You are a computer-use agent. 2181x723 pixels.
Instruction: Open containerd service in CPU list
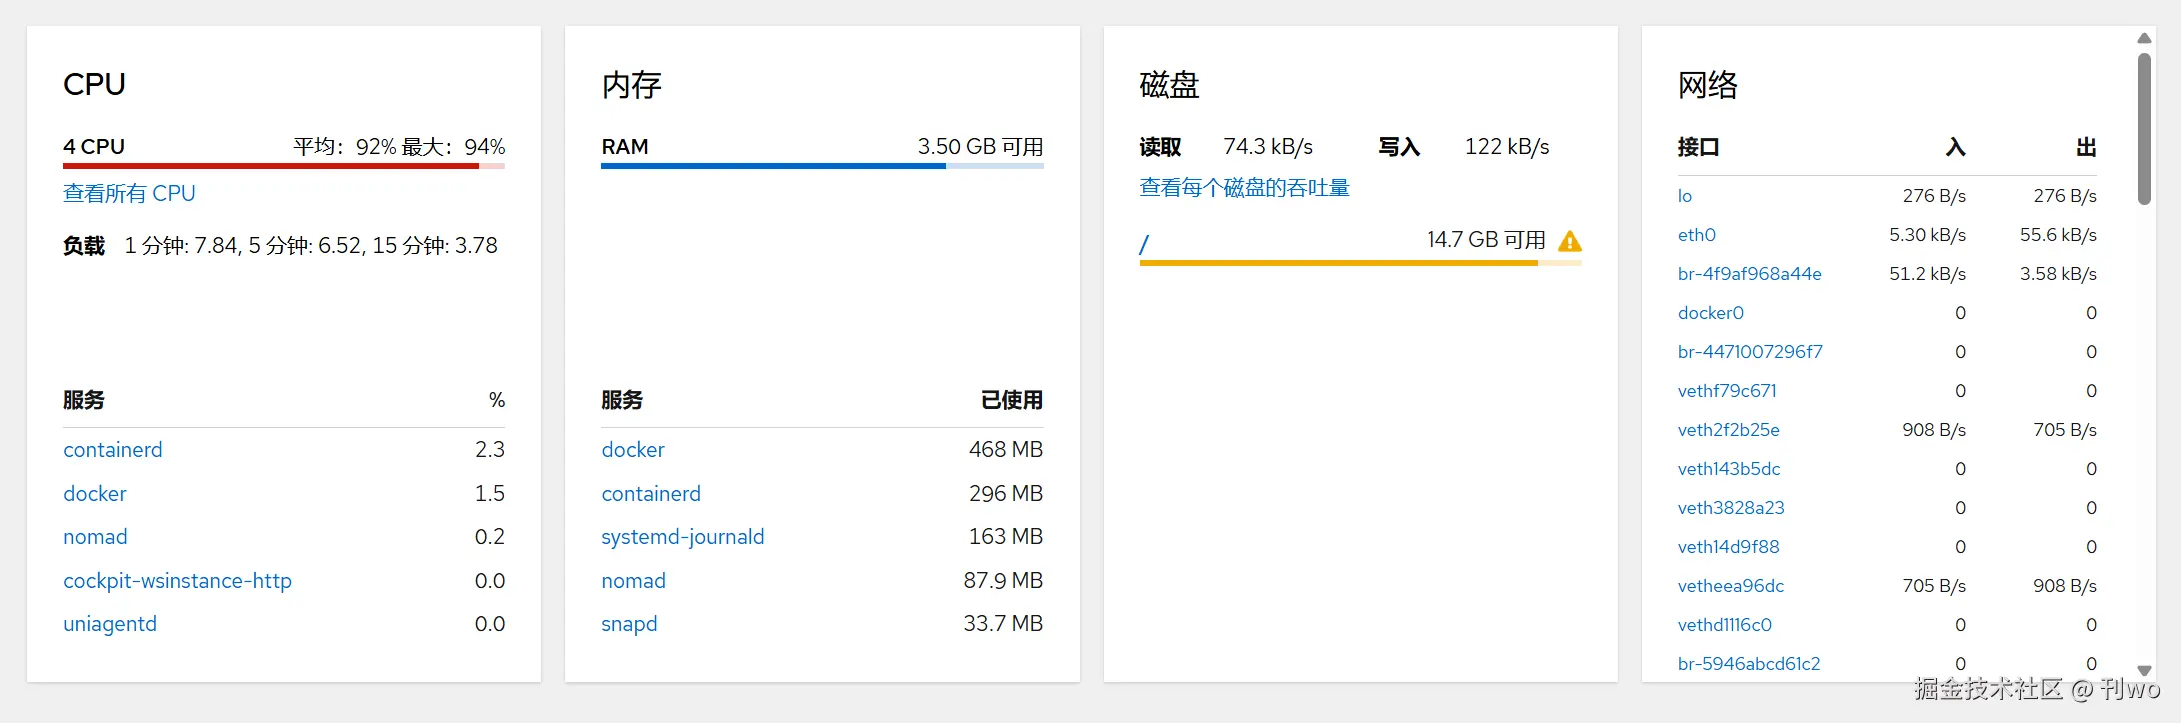pyautogui.click(x=112, y=450)
